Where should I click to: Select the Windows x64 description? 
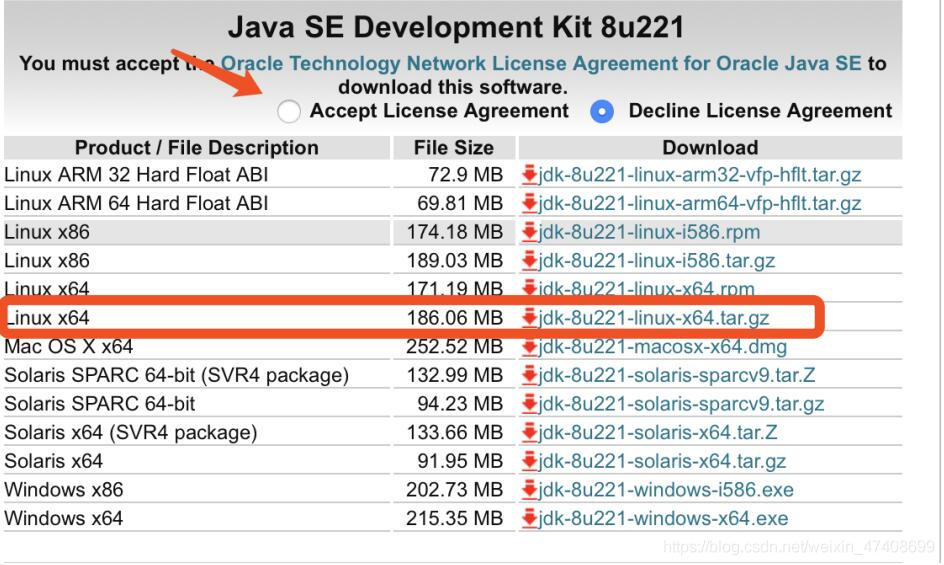coord(64,519)
